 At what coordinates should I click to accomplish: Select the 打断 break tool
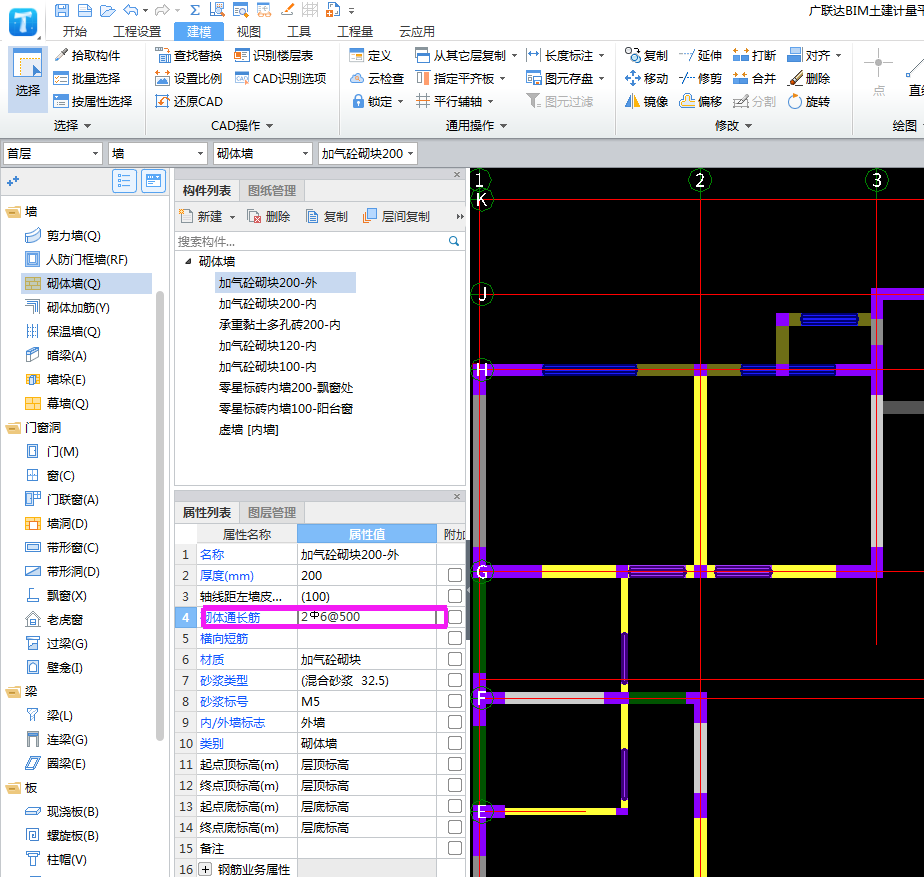(x=755, y=55)
